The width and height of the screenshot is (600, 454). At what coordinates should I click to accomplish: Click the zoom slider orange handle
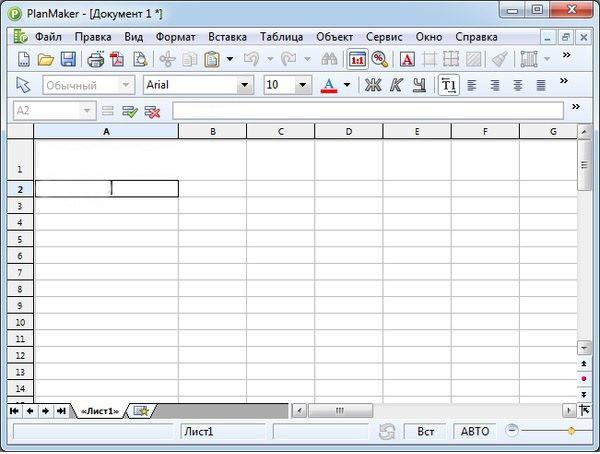[x=571, y=431]
